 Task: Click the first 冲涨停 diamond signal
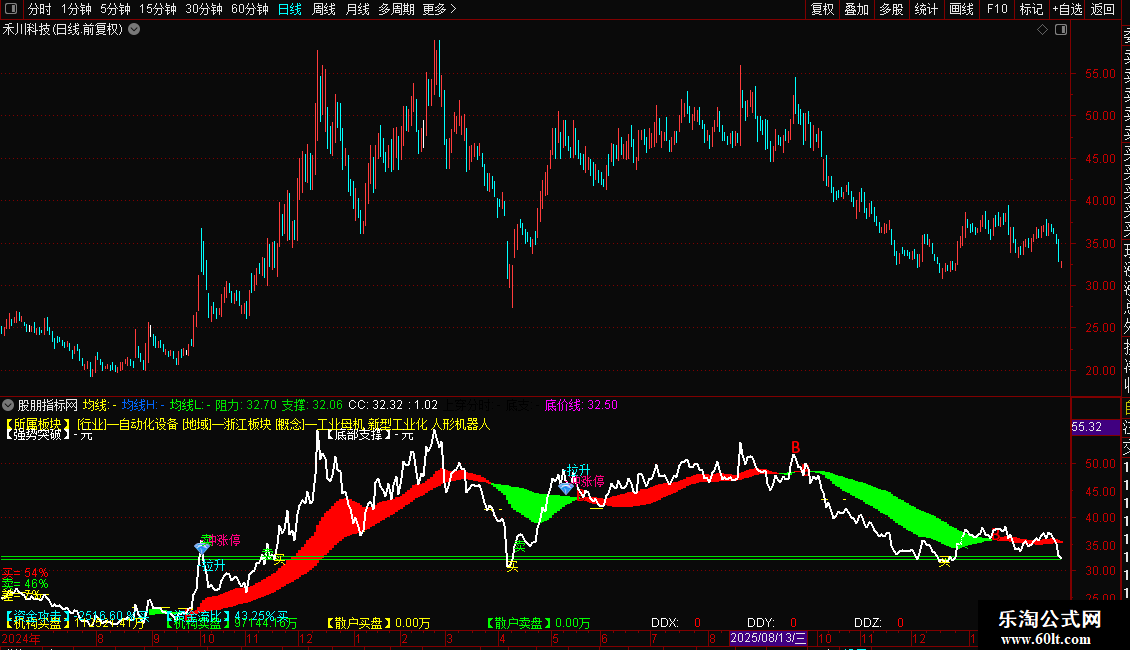(203, 548)
